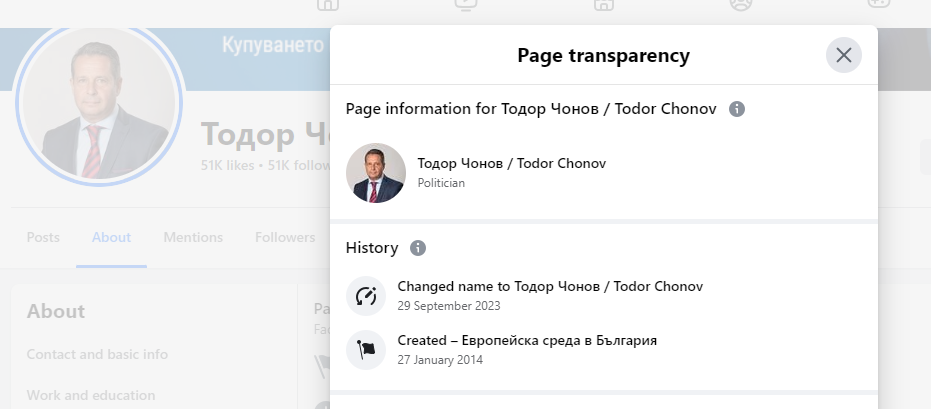931x409 pixels.
Task: Select the About tab
Action: (x=111, y=237)
